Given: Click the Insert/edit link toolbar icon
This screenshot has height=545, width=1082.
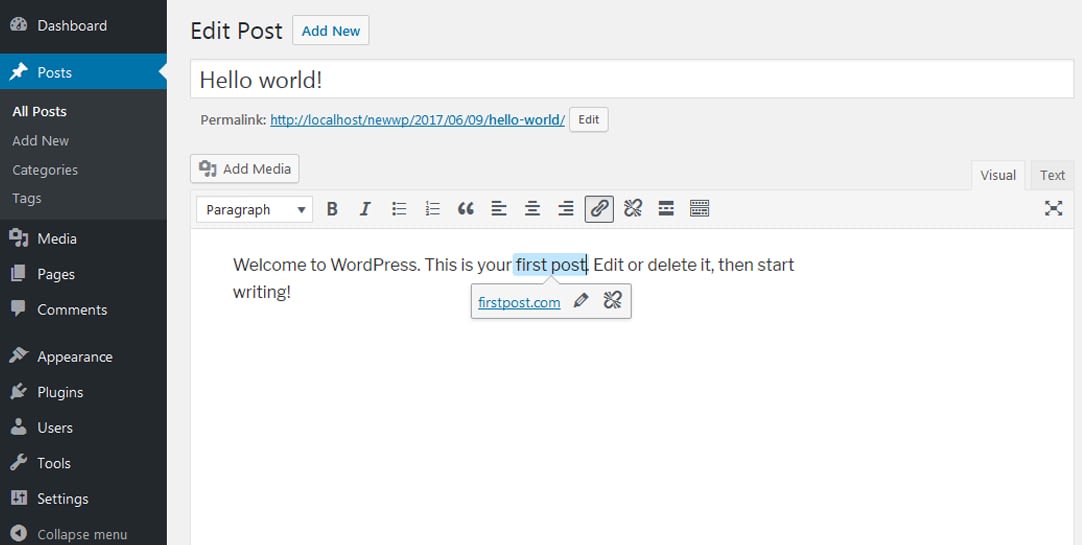Looking at the screenshot, I should [x=599, y=209].
